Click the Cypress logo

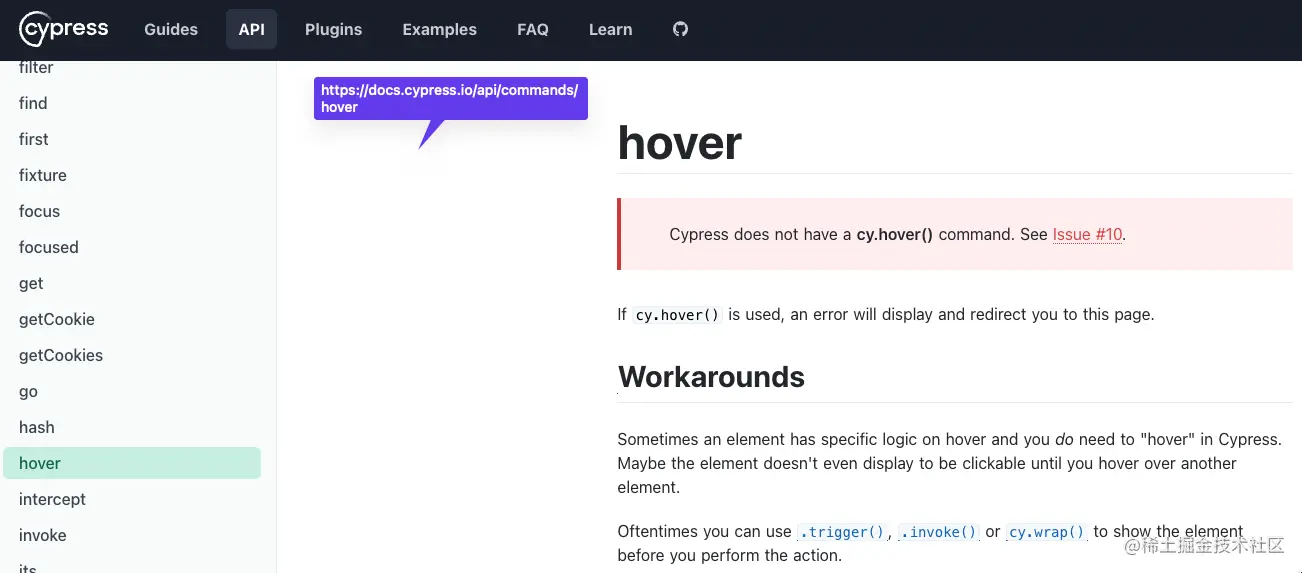click(64, 29)
